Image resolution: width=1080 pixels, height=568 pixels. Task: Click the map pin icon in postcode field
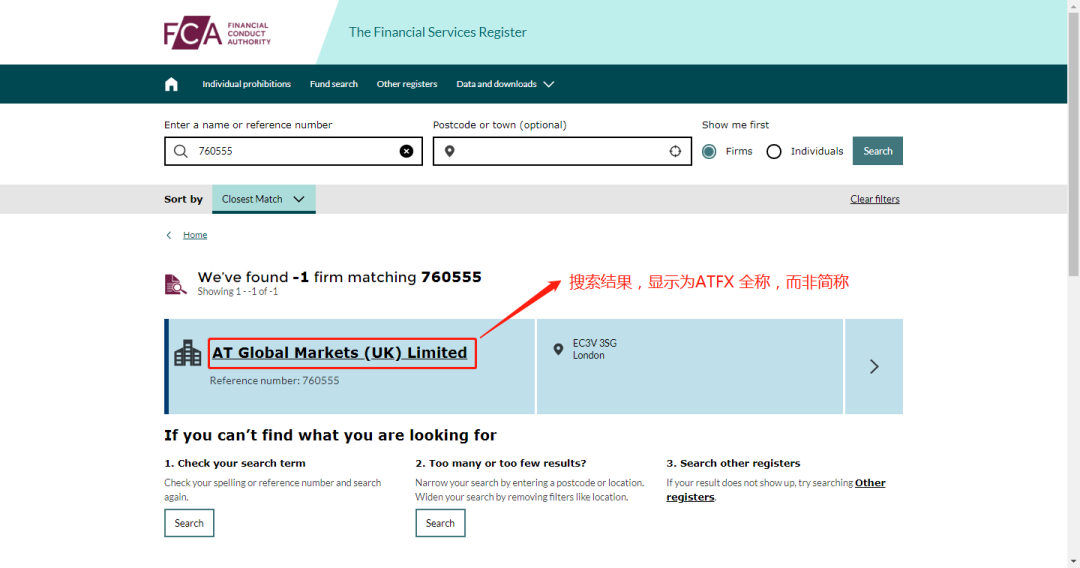[449, 151]
